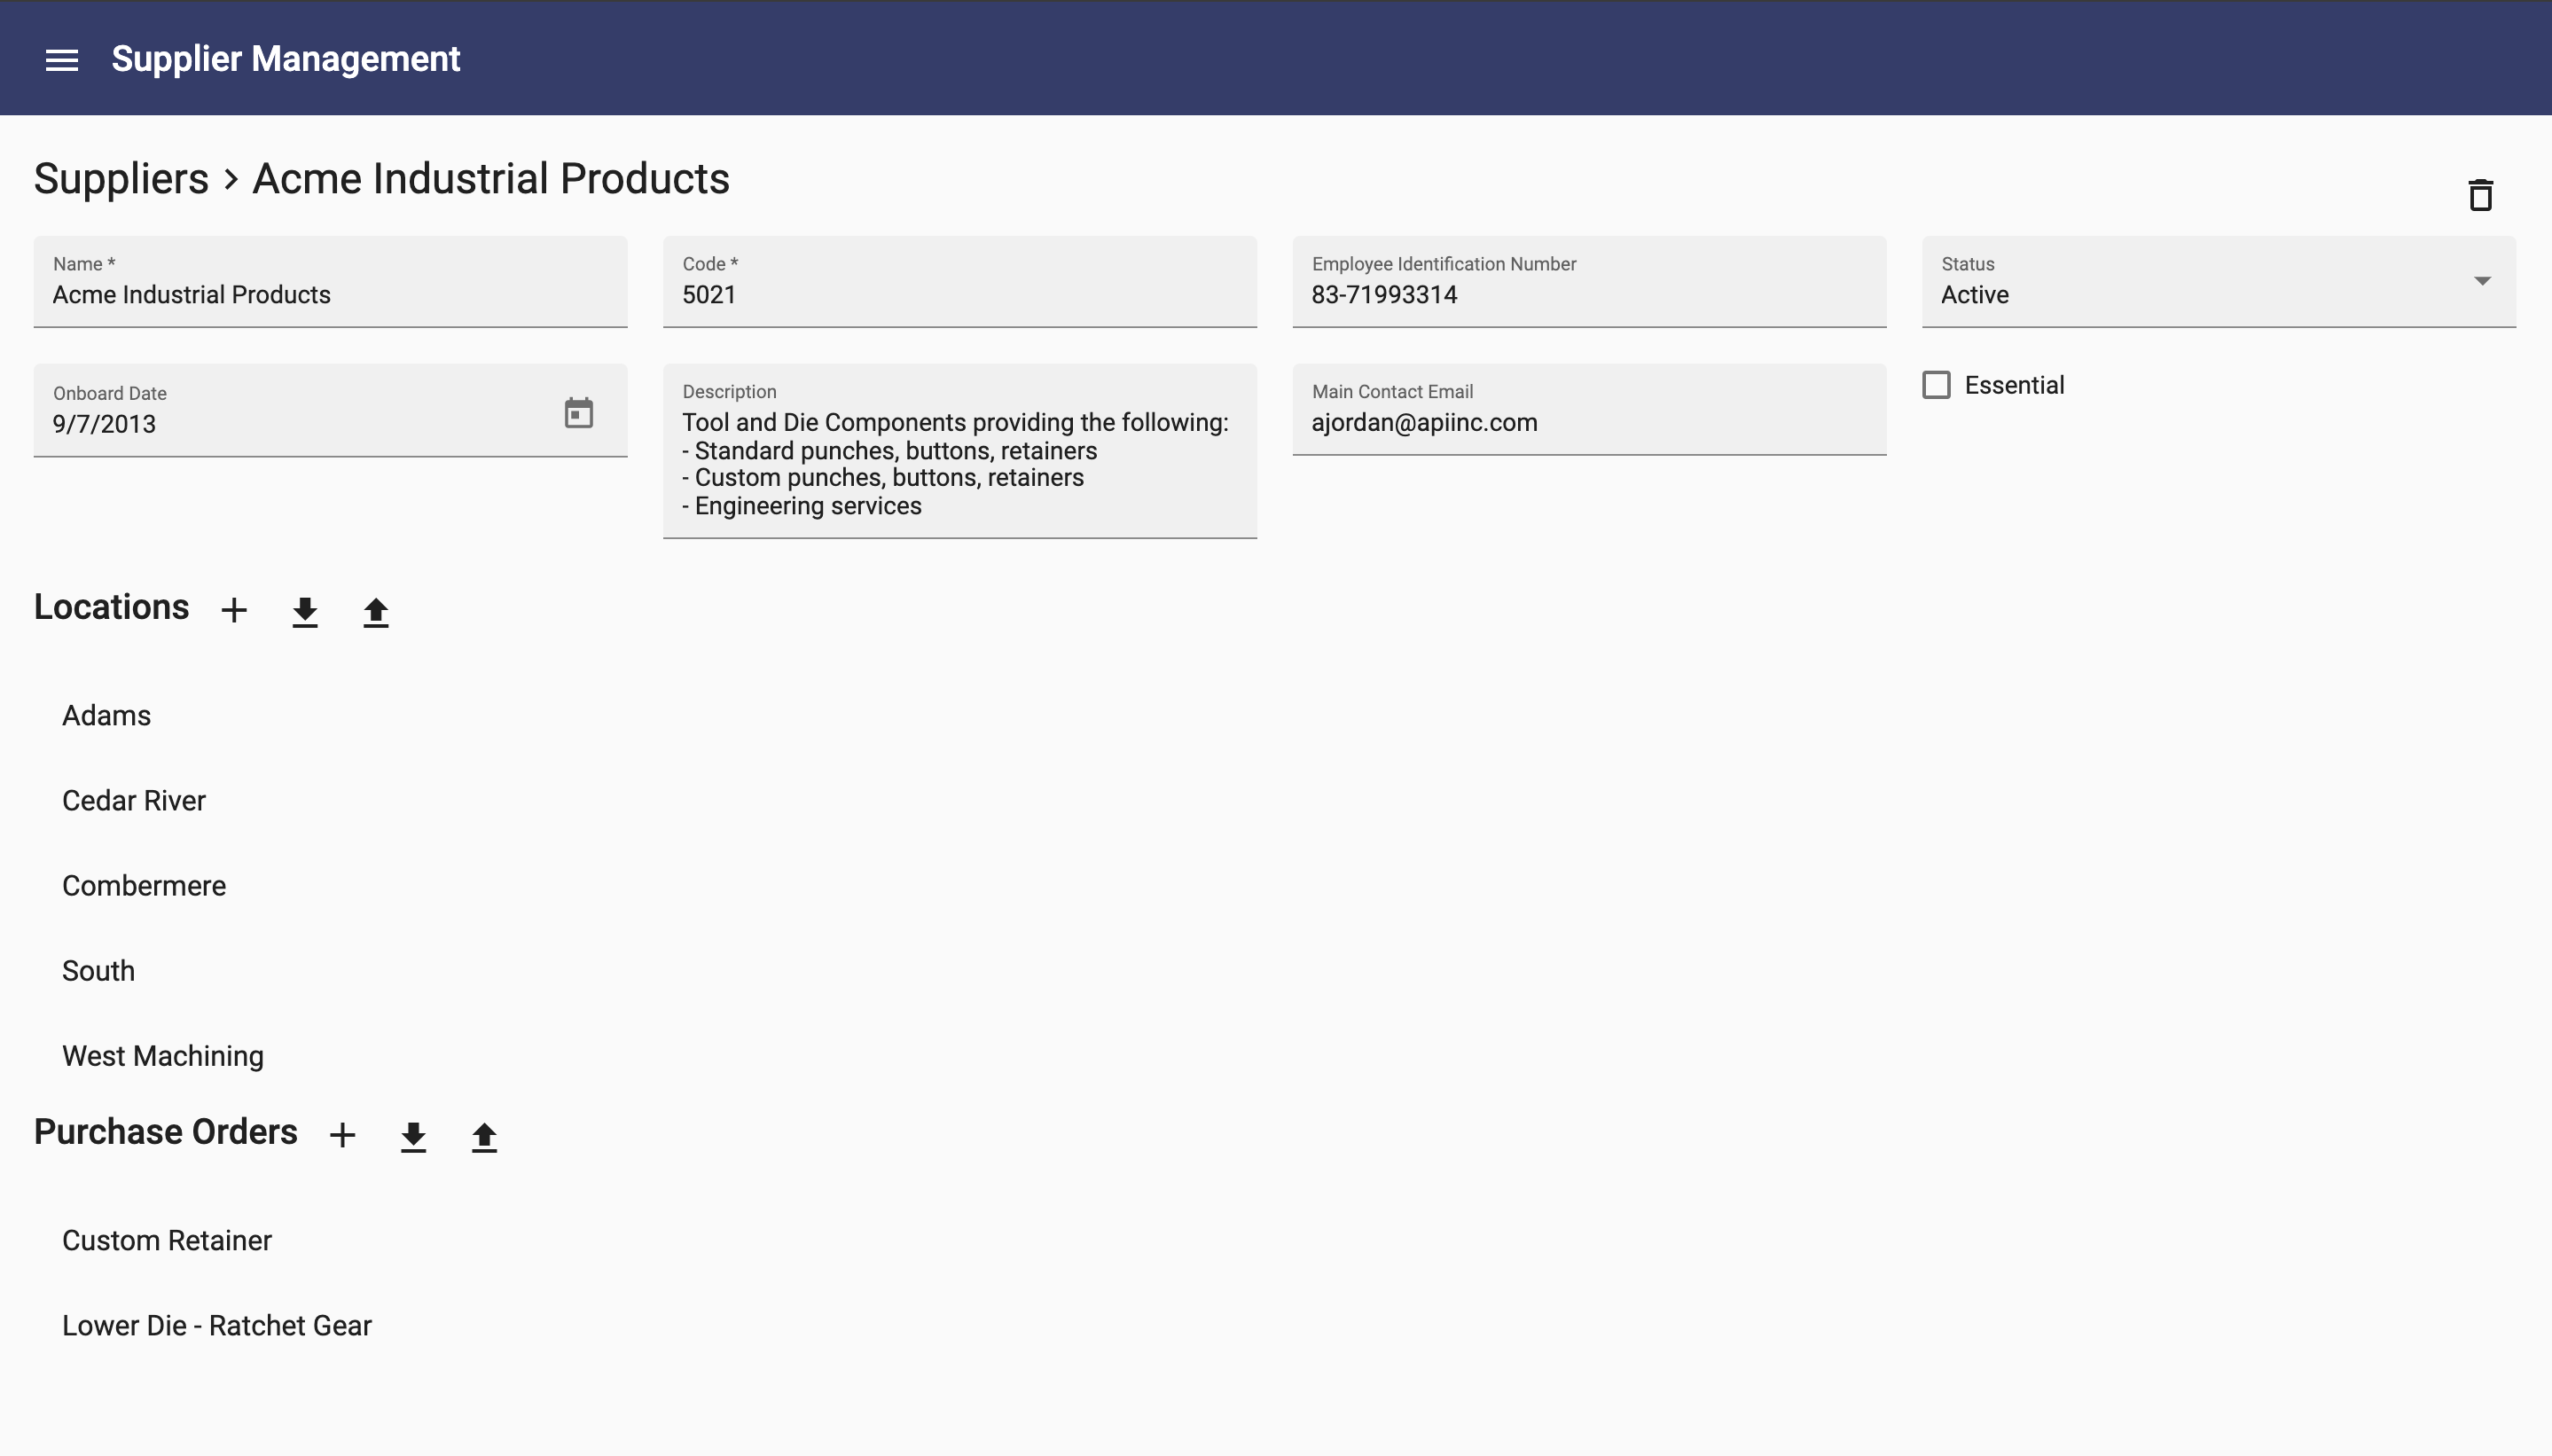Click the add new purchase order plus icon

[x=341, y=1133]
